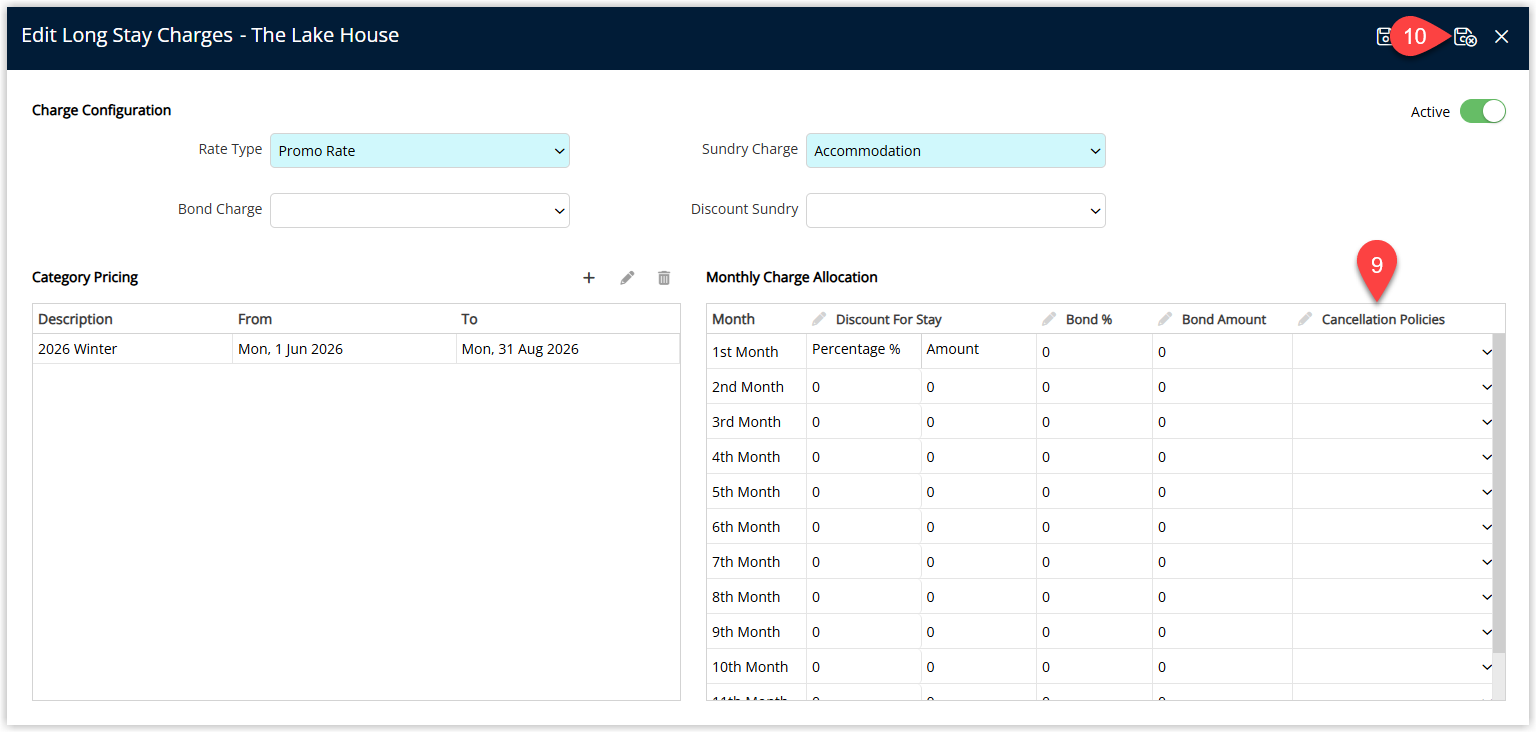
Task: Click the 2nd Month discount percentage cell
Action: [x=863, y=387]
